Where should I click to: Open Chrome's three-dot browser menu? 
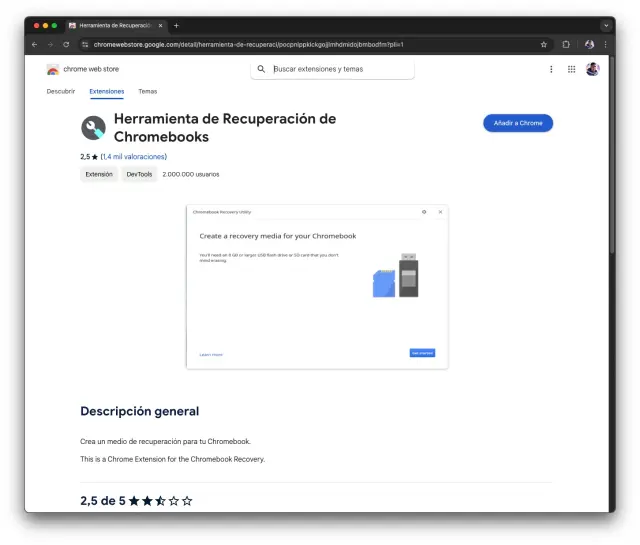coord(605,44)
